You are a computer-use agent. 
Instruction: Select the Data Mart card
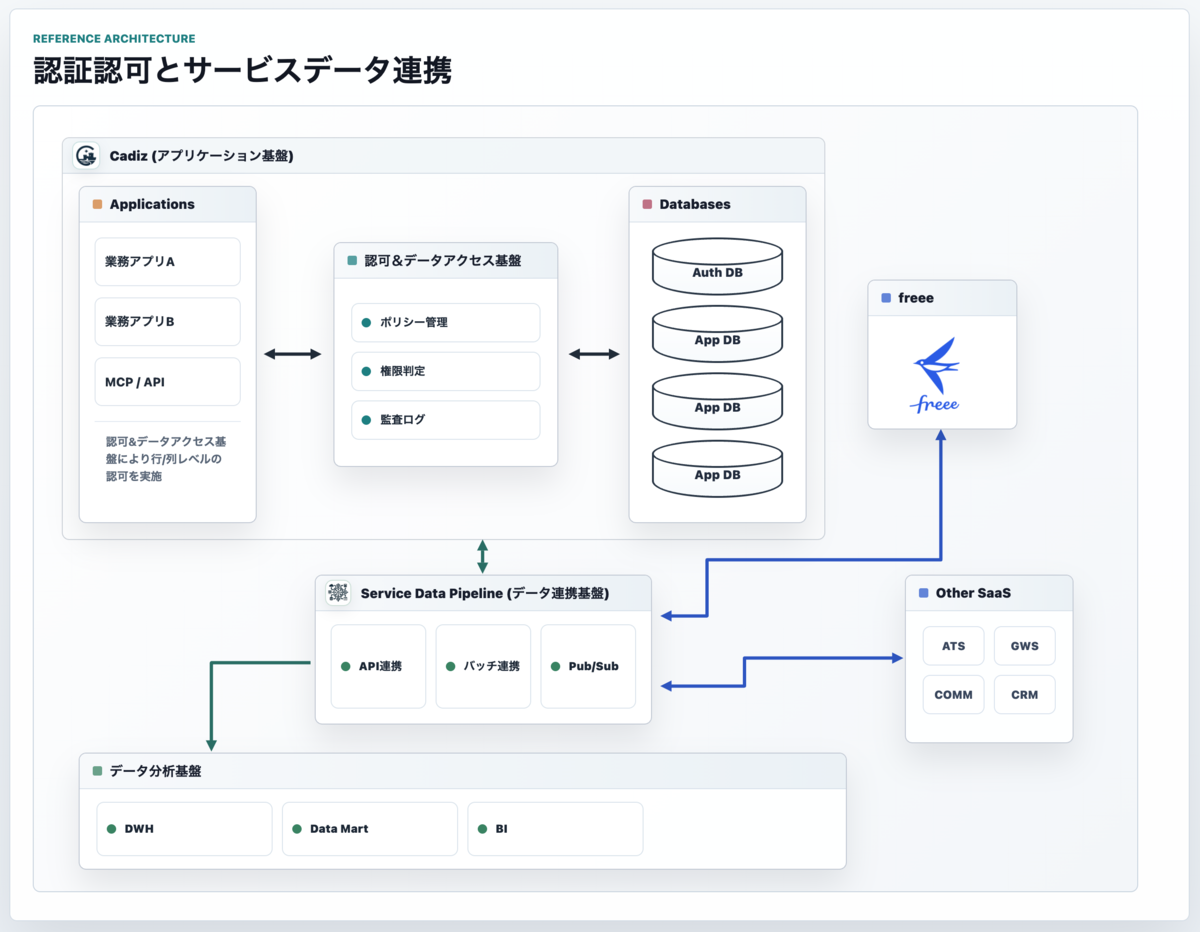point(370,829)
